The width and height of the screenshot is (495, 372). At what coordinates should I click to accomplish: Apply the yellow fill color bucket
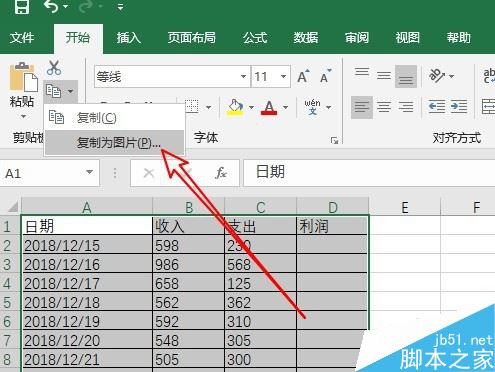click(235, 107)
